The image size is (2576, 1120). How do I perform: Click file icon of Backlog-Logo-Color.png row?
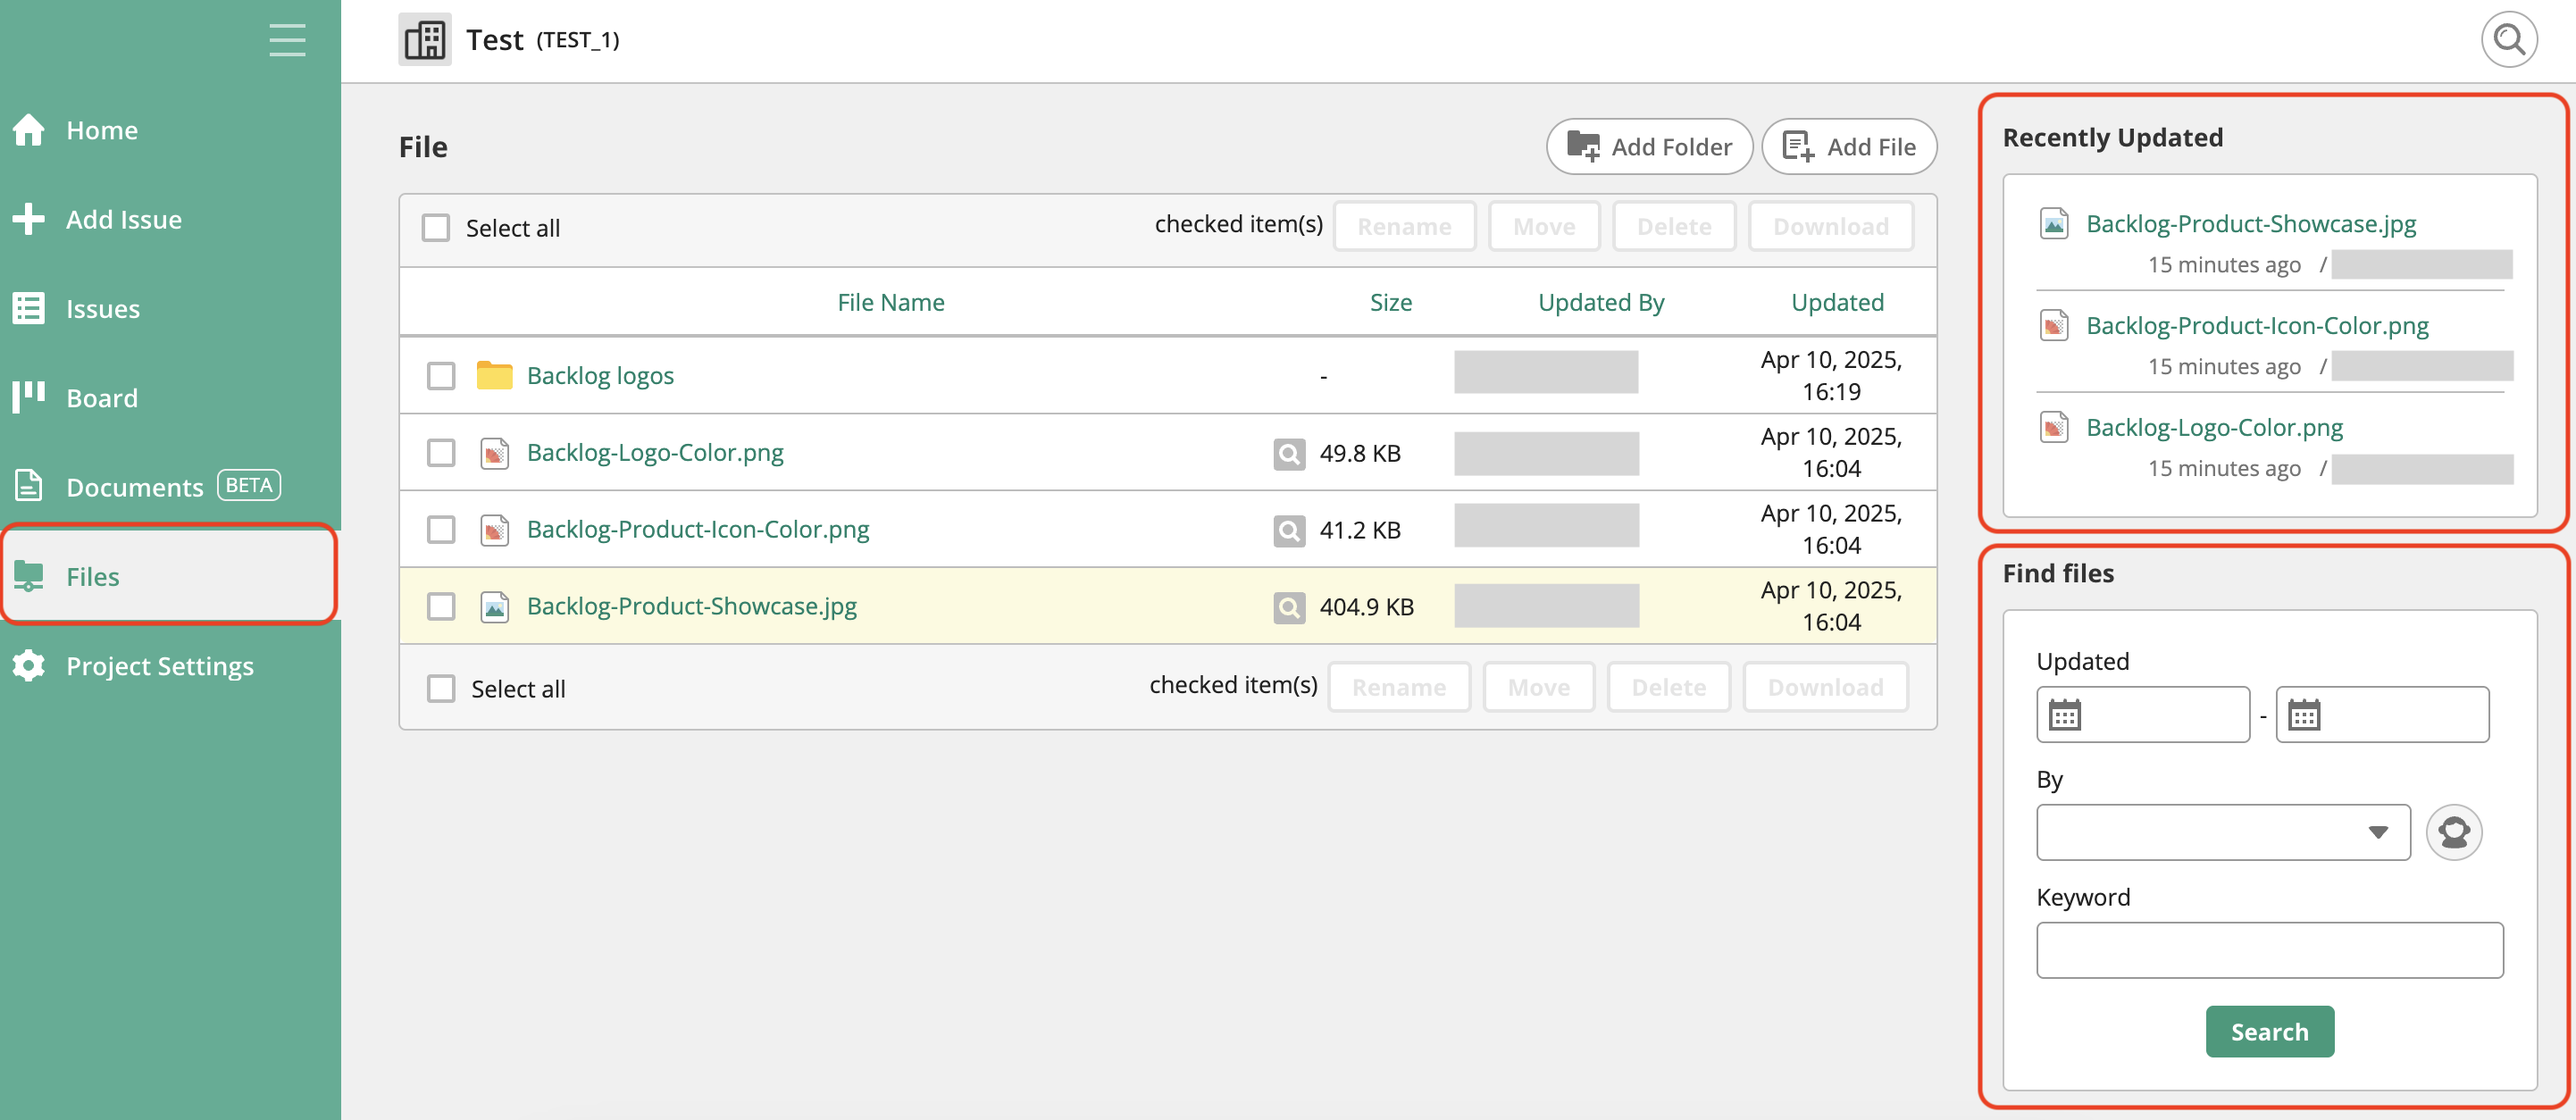pyautogui.click(x=494, y=453)
